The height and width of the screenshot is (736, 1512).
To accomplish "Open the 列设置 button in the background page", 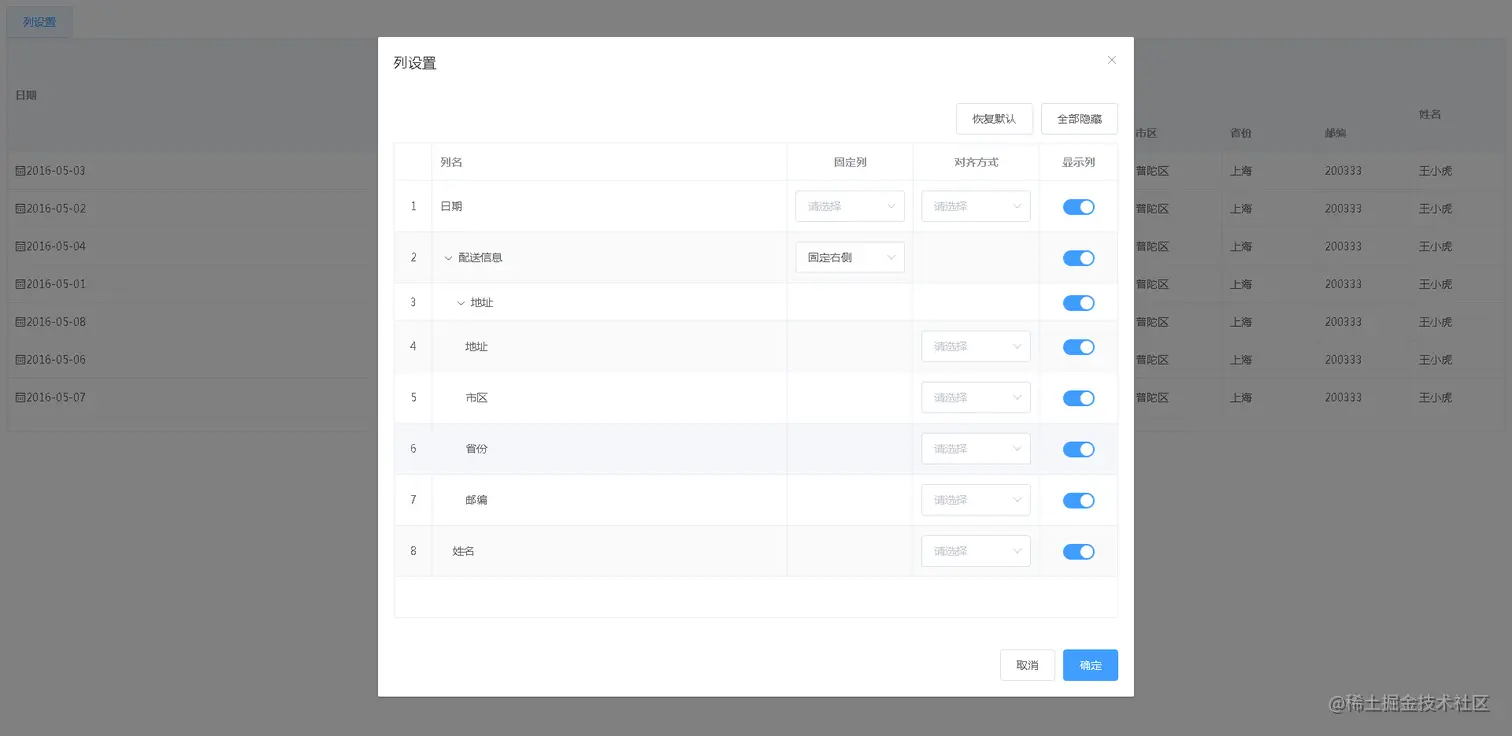I will 39,22.
